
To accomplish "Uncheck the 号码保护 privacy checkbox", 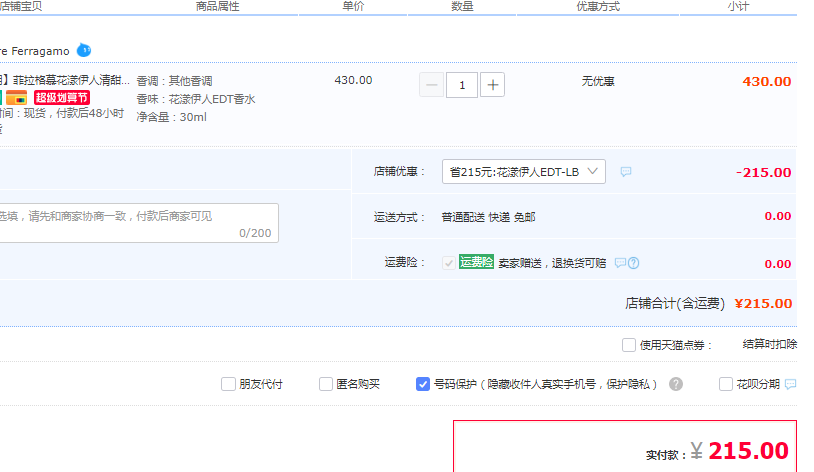I will click(423, 384).
